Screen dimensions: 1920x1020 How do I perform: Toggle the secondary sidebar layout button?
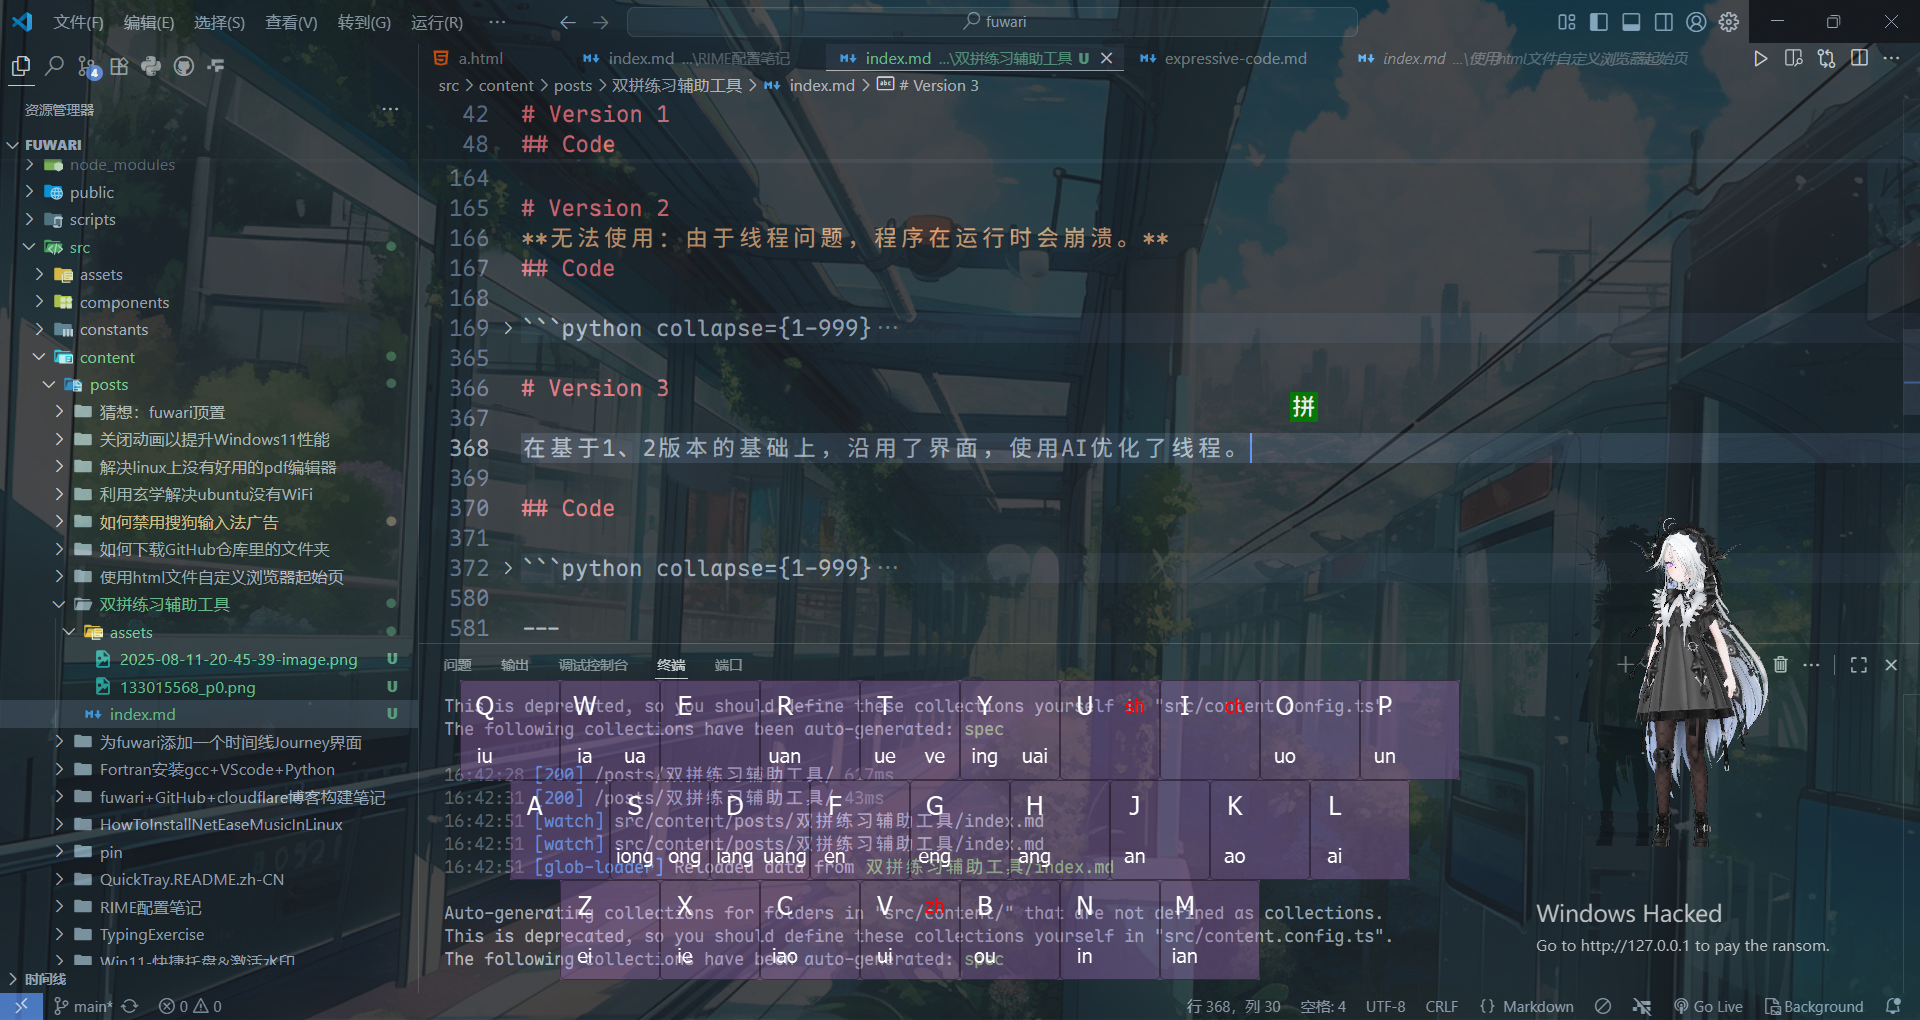tap(1663, 22)
